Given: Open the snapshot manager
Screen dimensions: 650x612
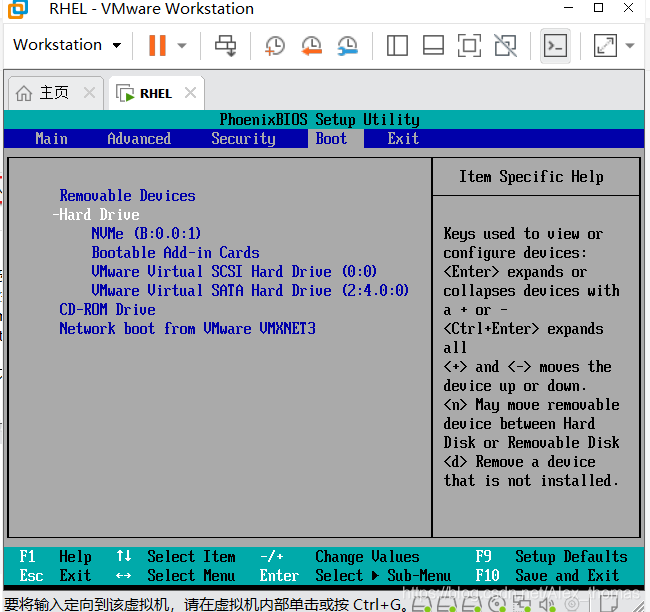Looking at the screenshot, I should click(347, 45).
